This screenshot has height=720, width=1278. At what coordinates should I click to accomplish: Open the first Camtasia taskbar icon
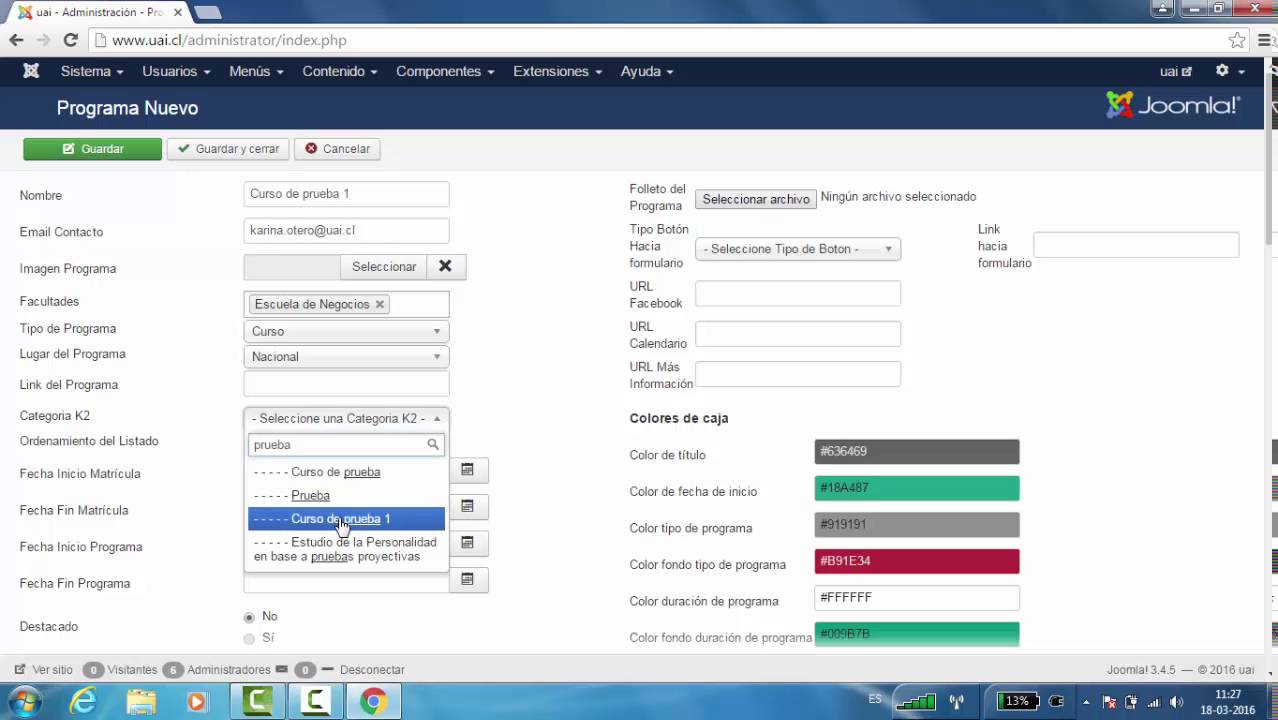tap(258, 701)
